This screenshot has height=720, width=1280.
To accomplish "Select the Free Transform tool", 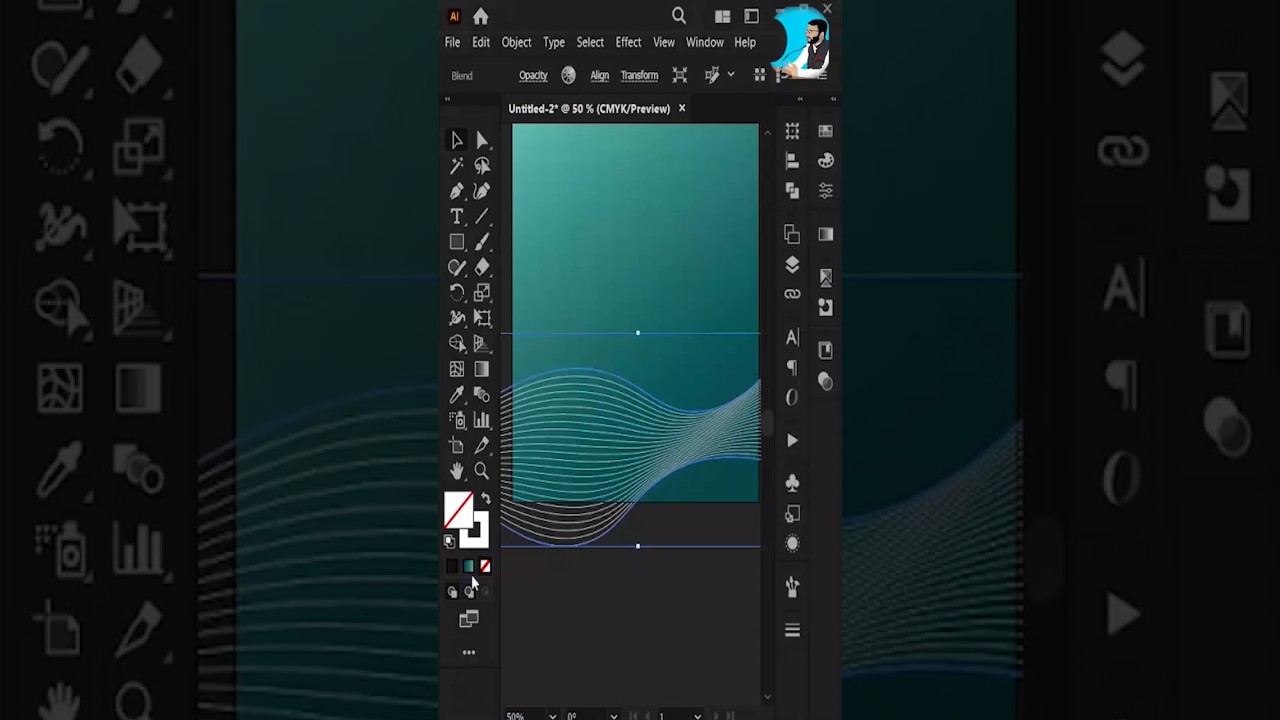I will tap(482, 318).
